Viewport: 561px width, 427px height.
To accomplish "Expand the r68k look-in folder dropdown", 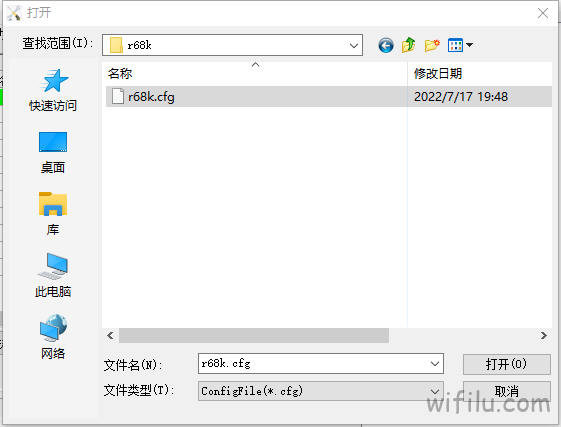I will pyautogui.click(x=353, y=45).
